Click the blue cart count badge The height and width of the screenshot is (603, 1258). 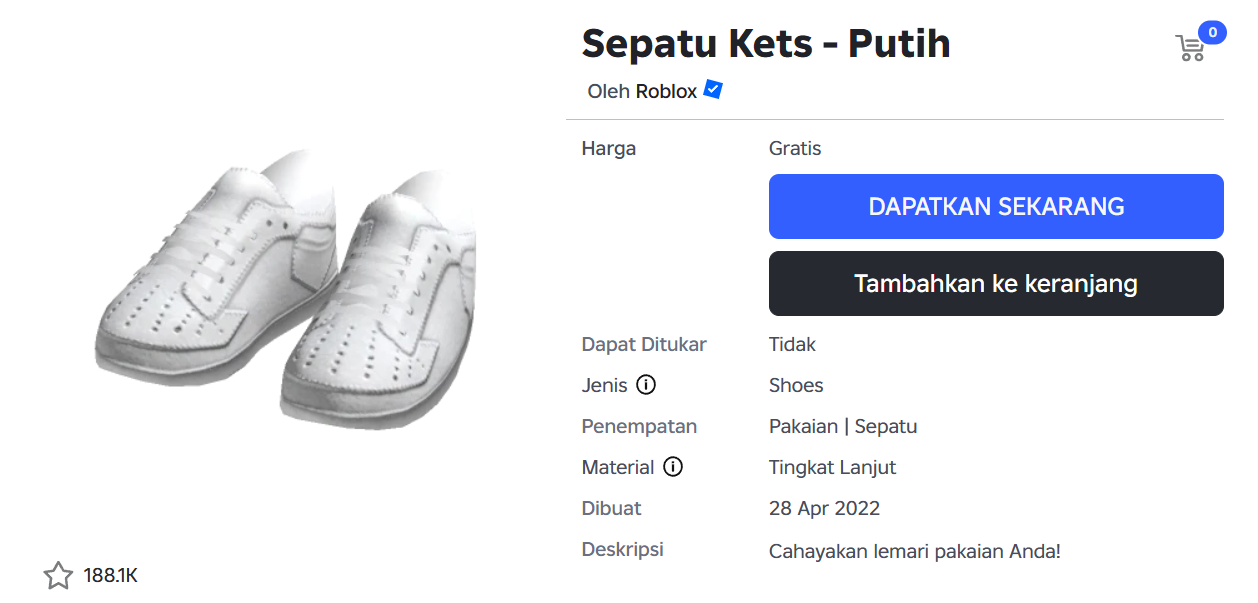(1212, 32)
